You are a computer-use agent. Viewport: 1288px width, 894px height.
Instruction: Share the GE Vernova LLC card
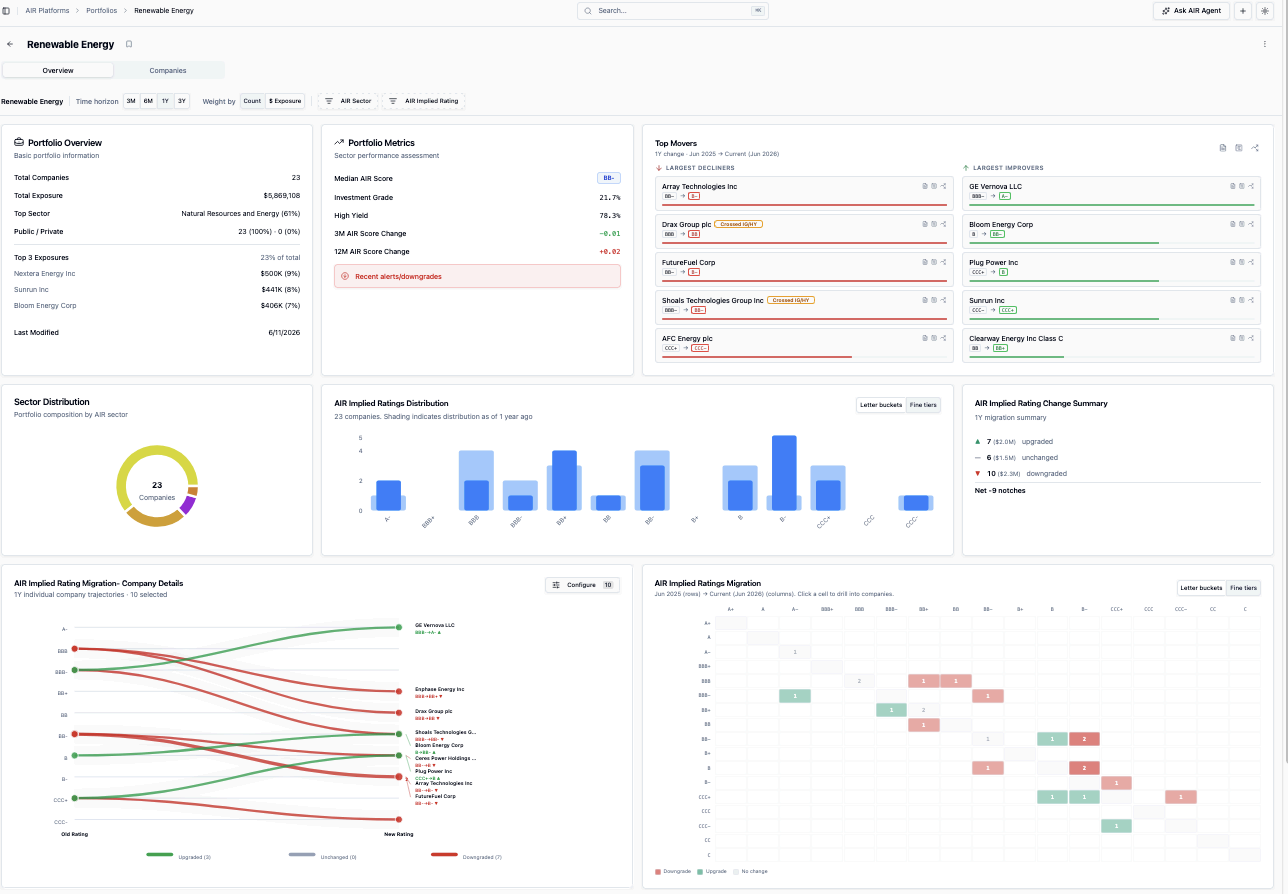tap(1251, 186)
